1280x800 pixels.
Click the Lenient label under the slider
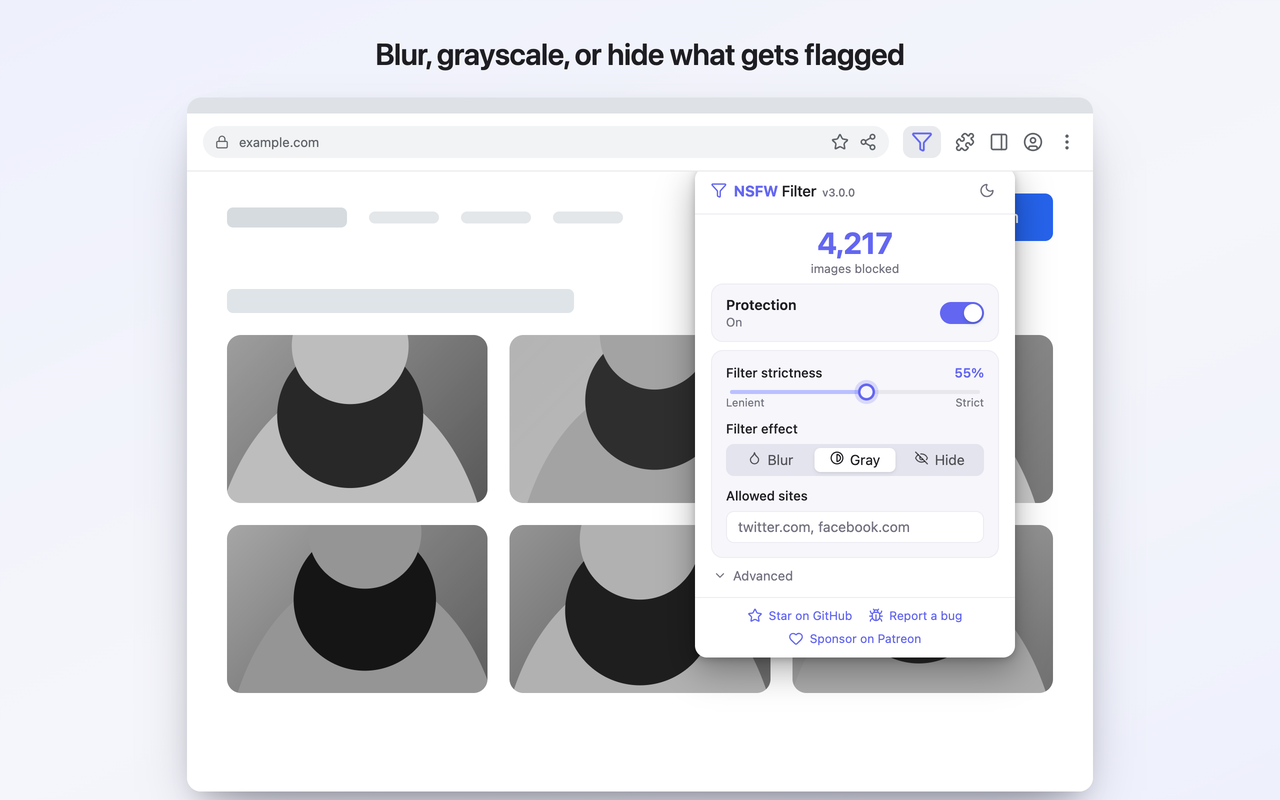tap(745, 403)
